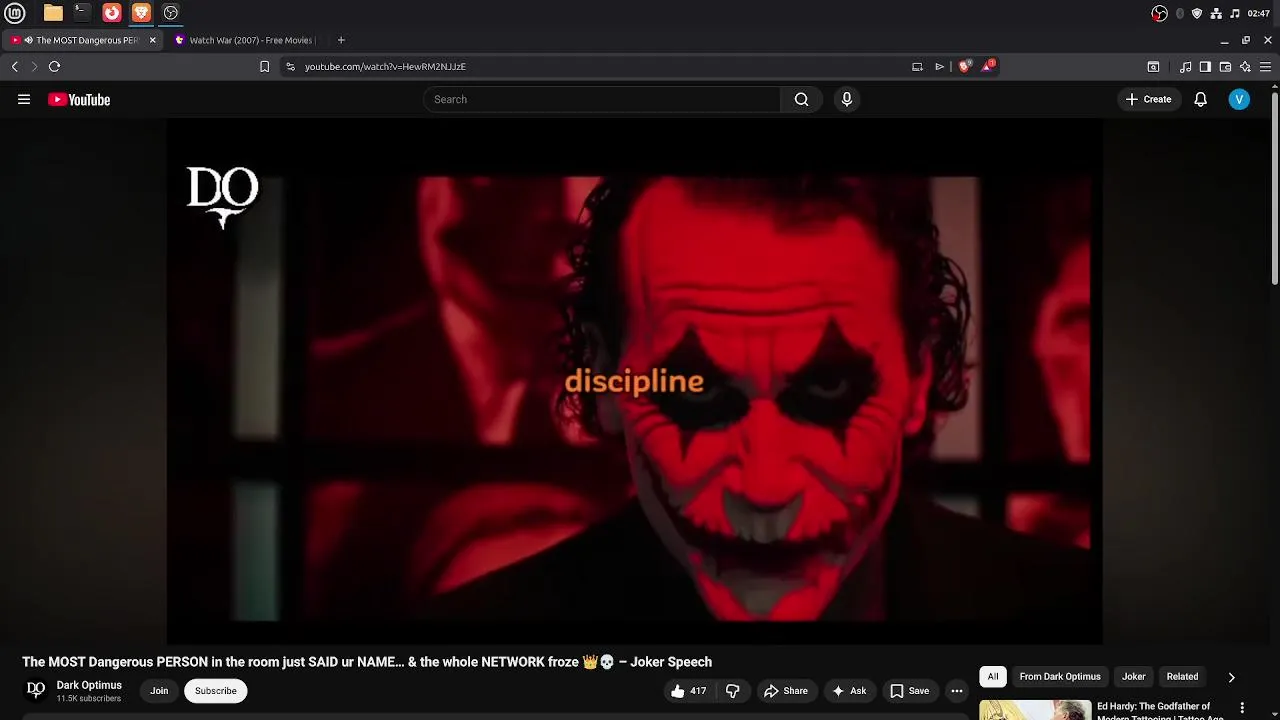
Task: Switch to the Watch War (2007) tab
Action: tap(245, 40)
